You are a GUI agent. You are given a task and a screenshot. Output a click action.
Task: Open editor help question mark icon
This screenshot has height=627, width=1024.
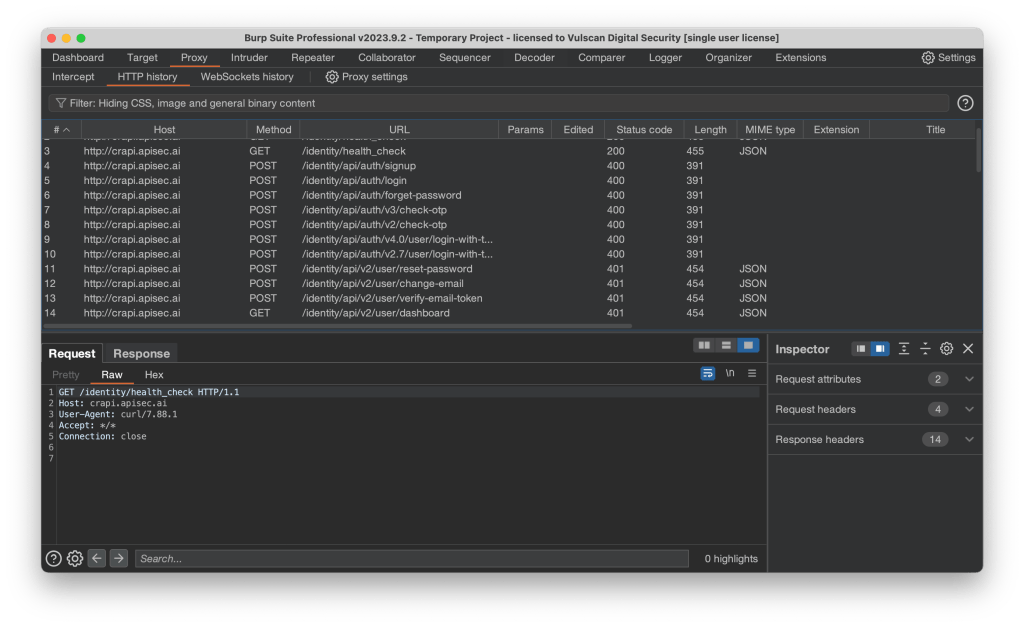(x=54, y=558)
